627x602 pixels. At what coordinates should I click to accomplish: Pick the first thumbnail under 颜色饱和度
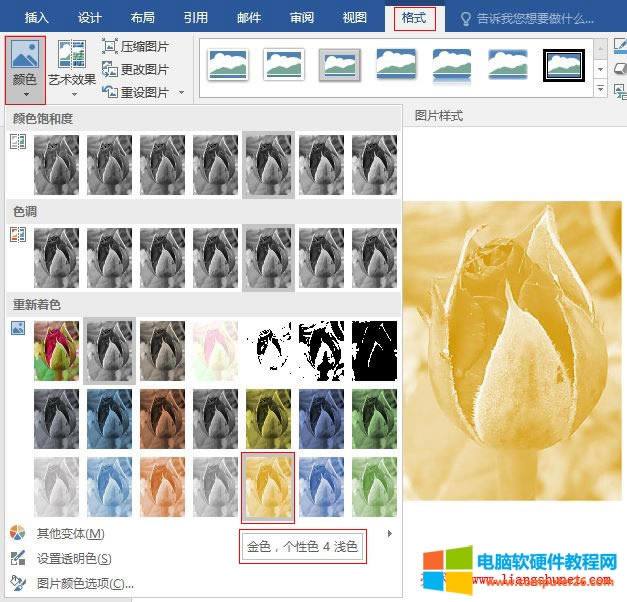(56, 165)
